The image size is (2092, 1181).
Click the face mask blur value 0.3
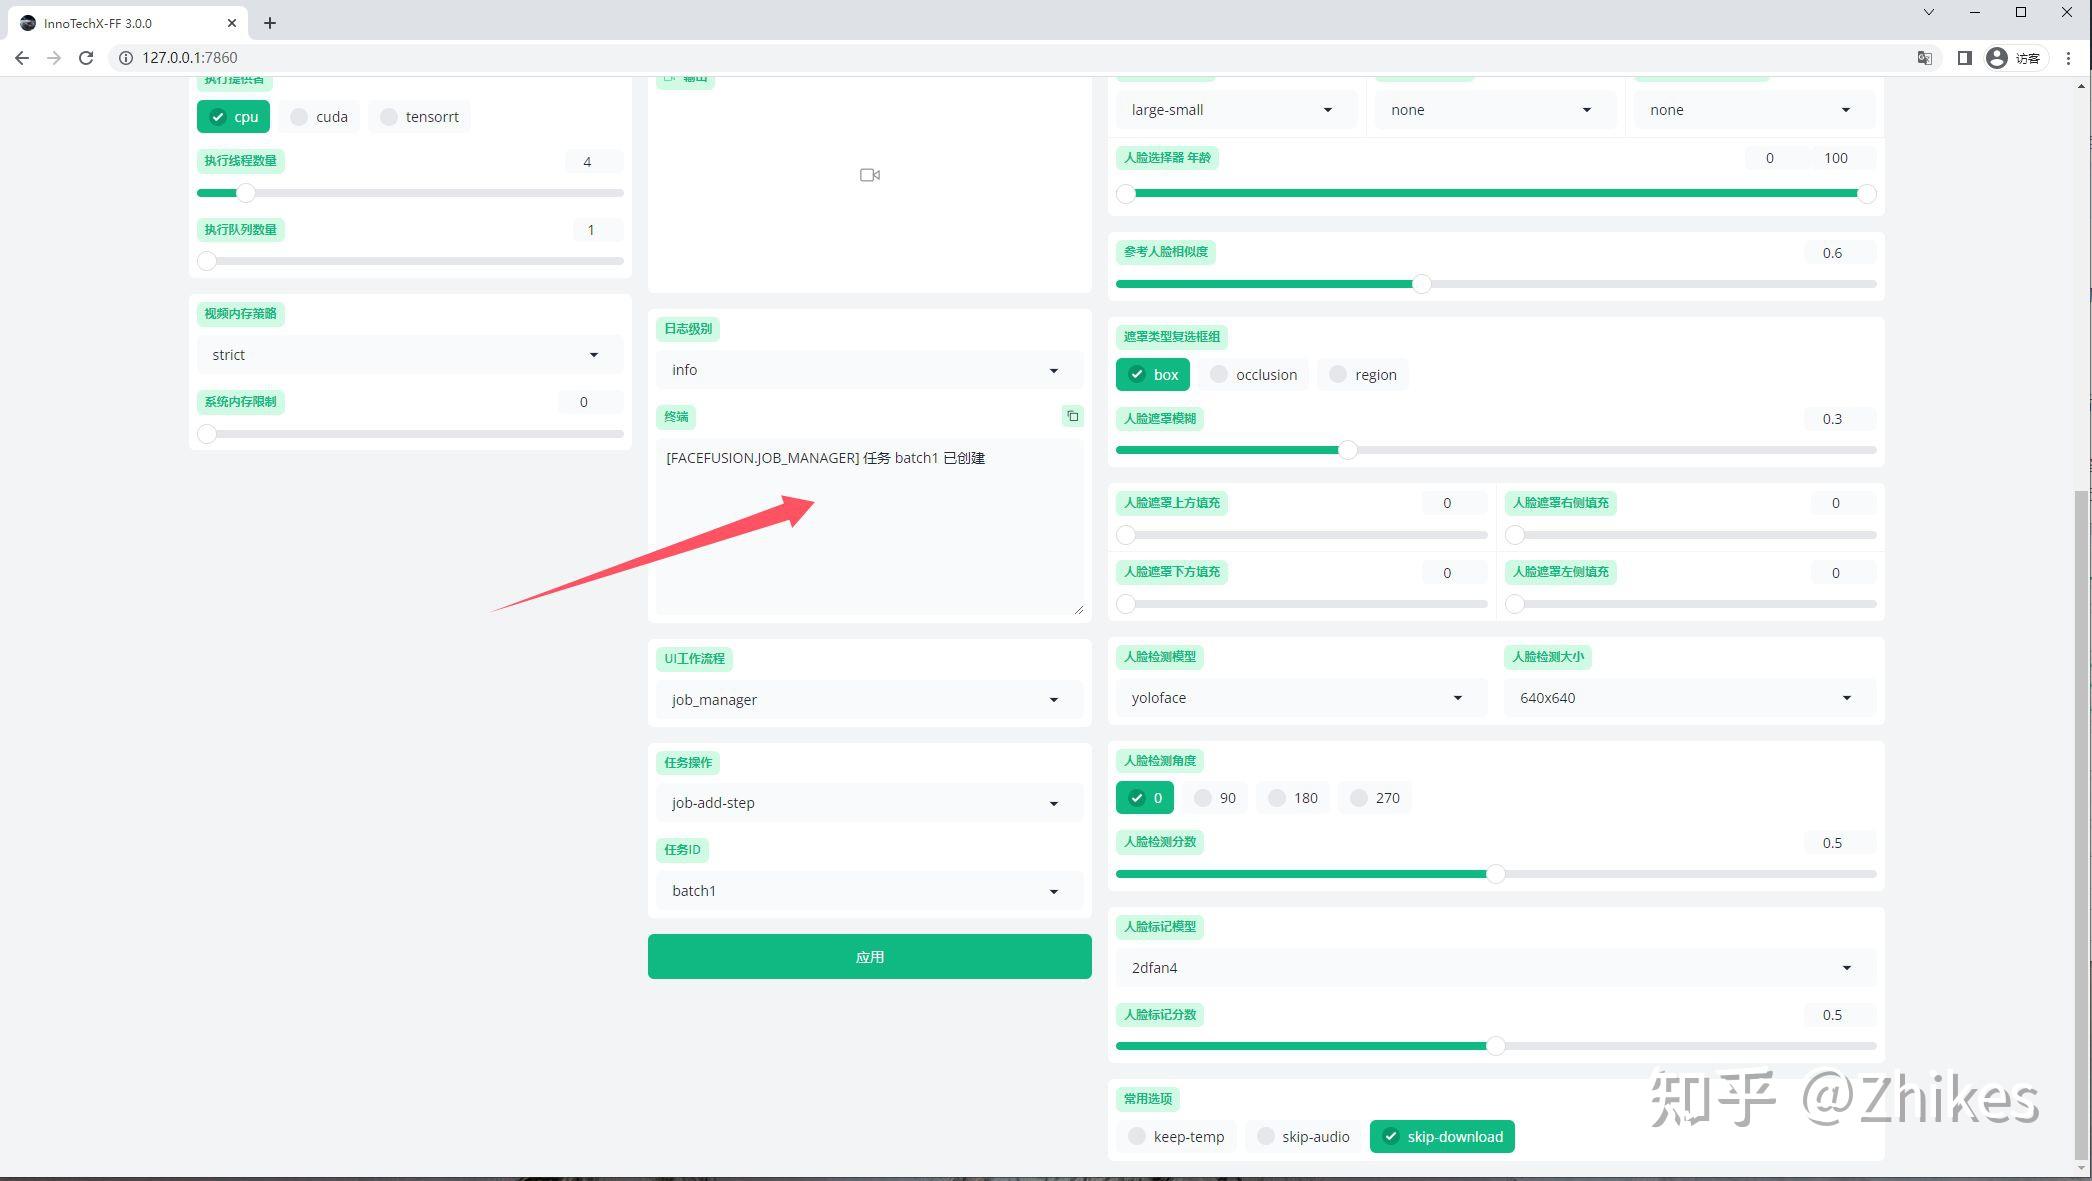coord(1840,419)
